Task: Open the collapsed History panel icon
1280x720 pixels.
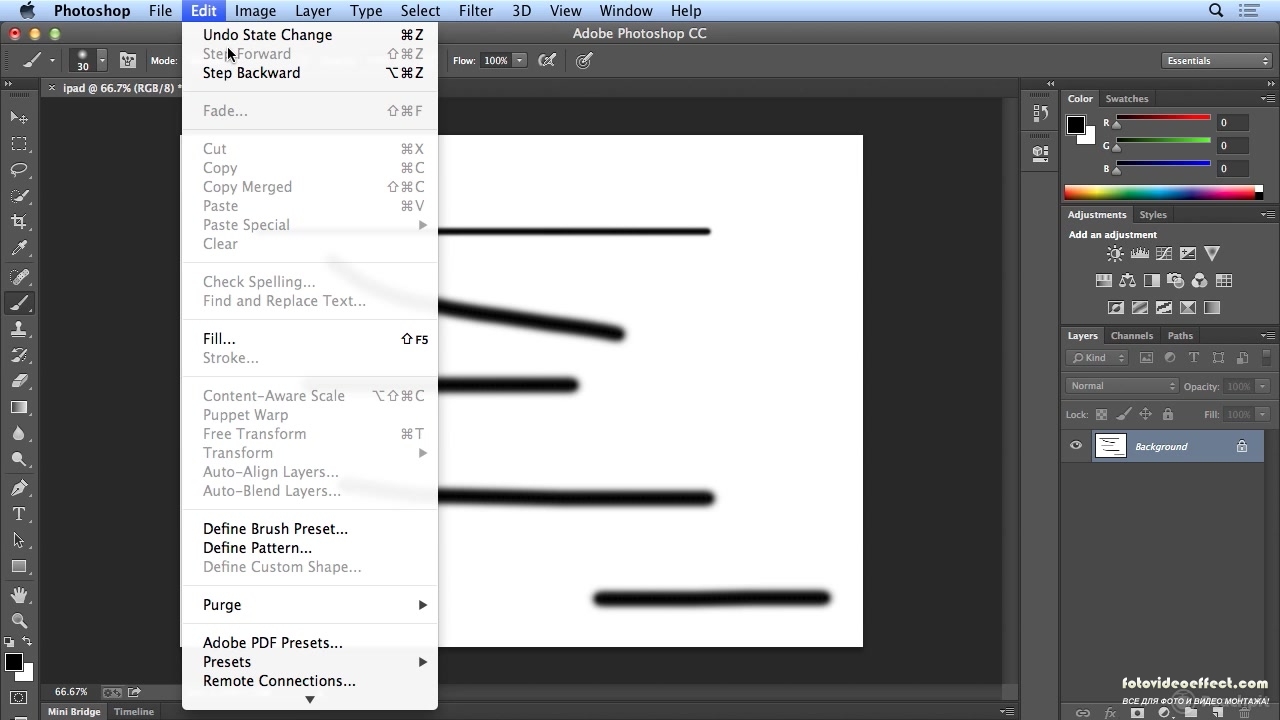Action: click(x=1040, y=114)
